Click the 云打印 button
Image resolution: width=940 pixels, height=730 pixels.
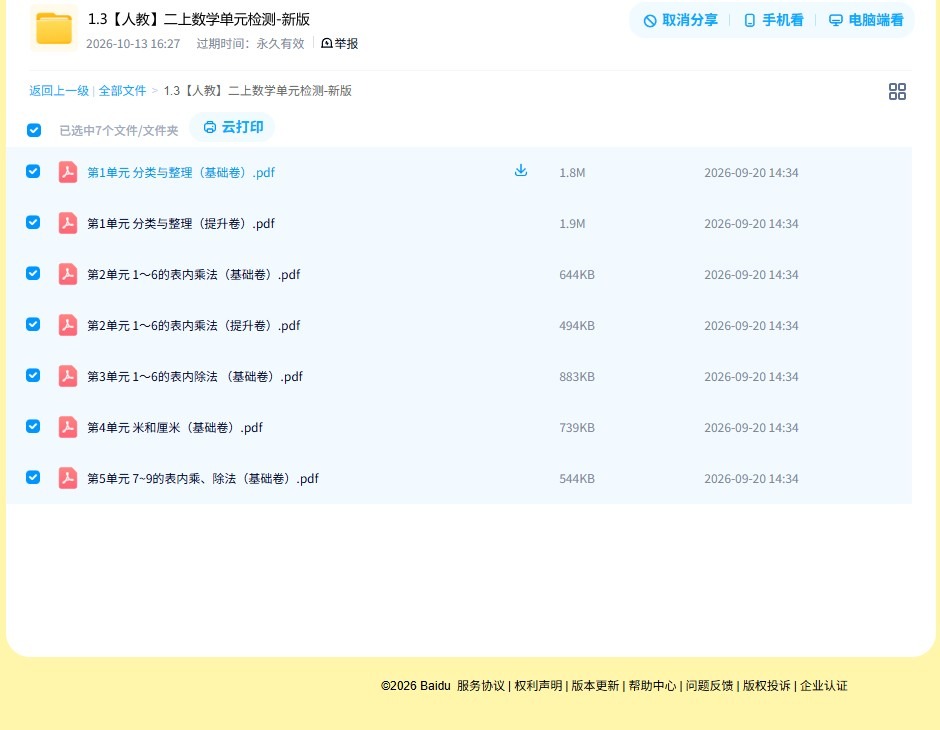[x=233, y=127]
